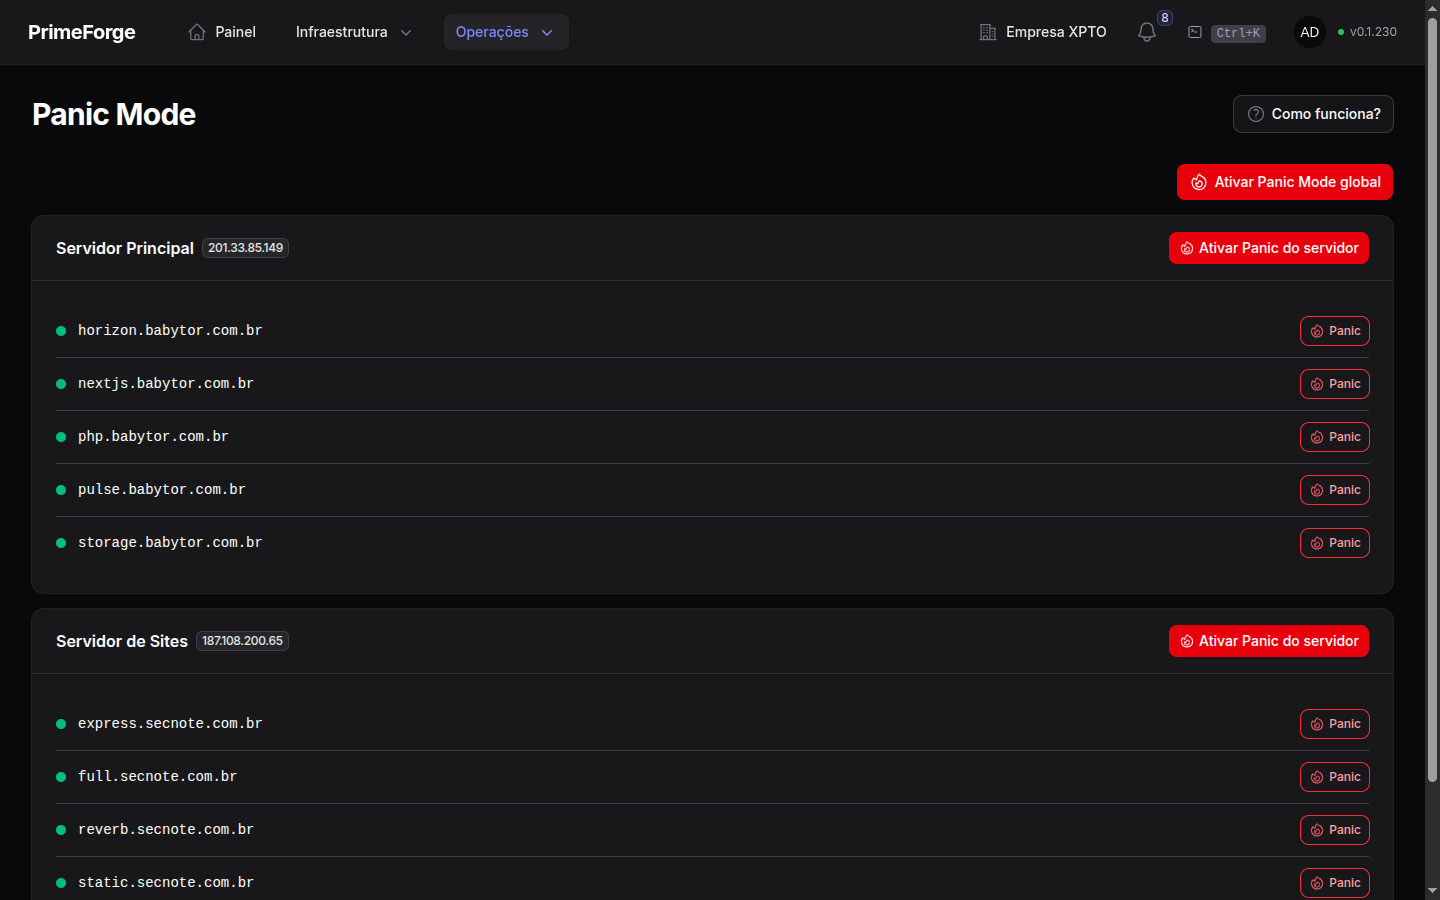Select the storage.babytor.com.br domain text

click(x=170, y=542)
